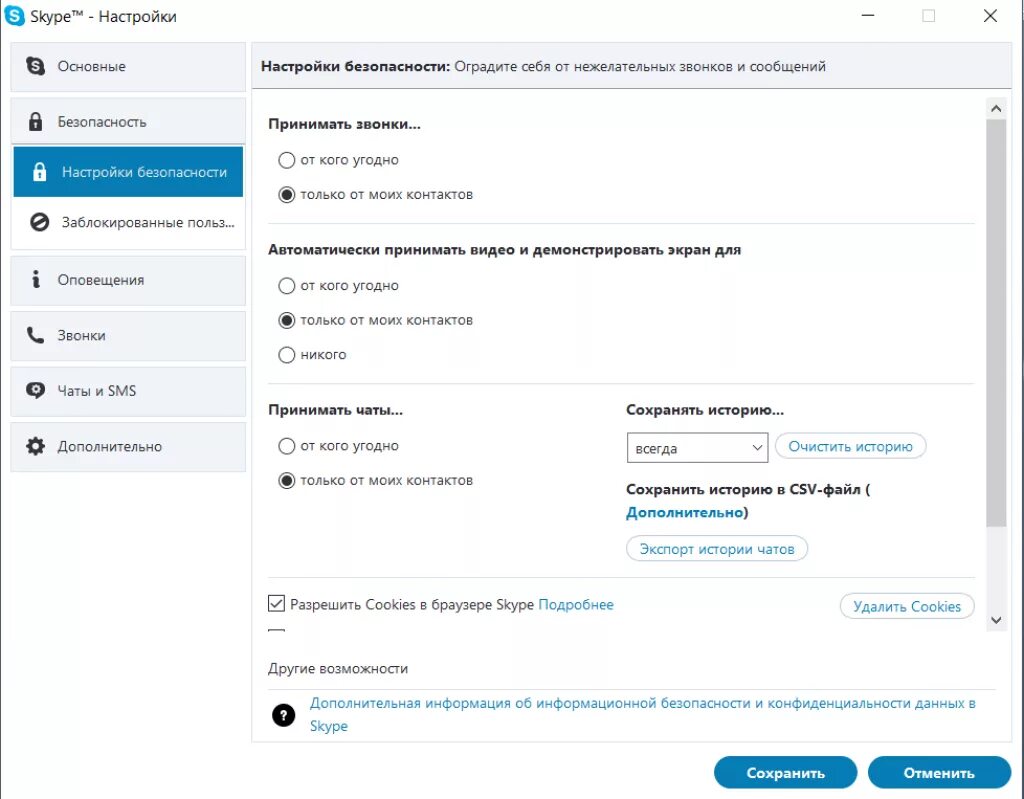Click the scrollbar down arrow
The height and width of the screenshot is (799, 1024).
995,620
